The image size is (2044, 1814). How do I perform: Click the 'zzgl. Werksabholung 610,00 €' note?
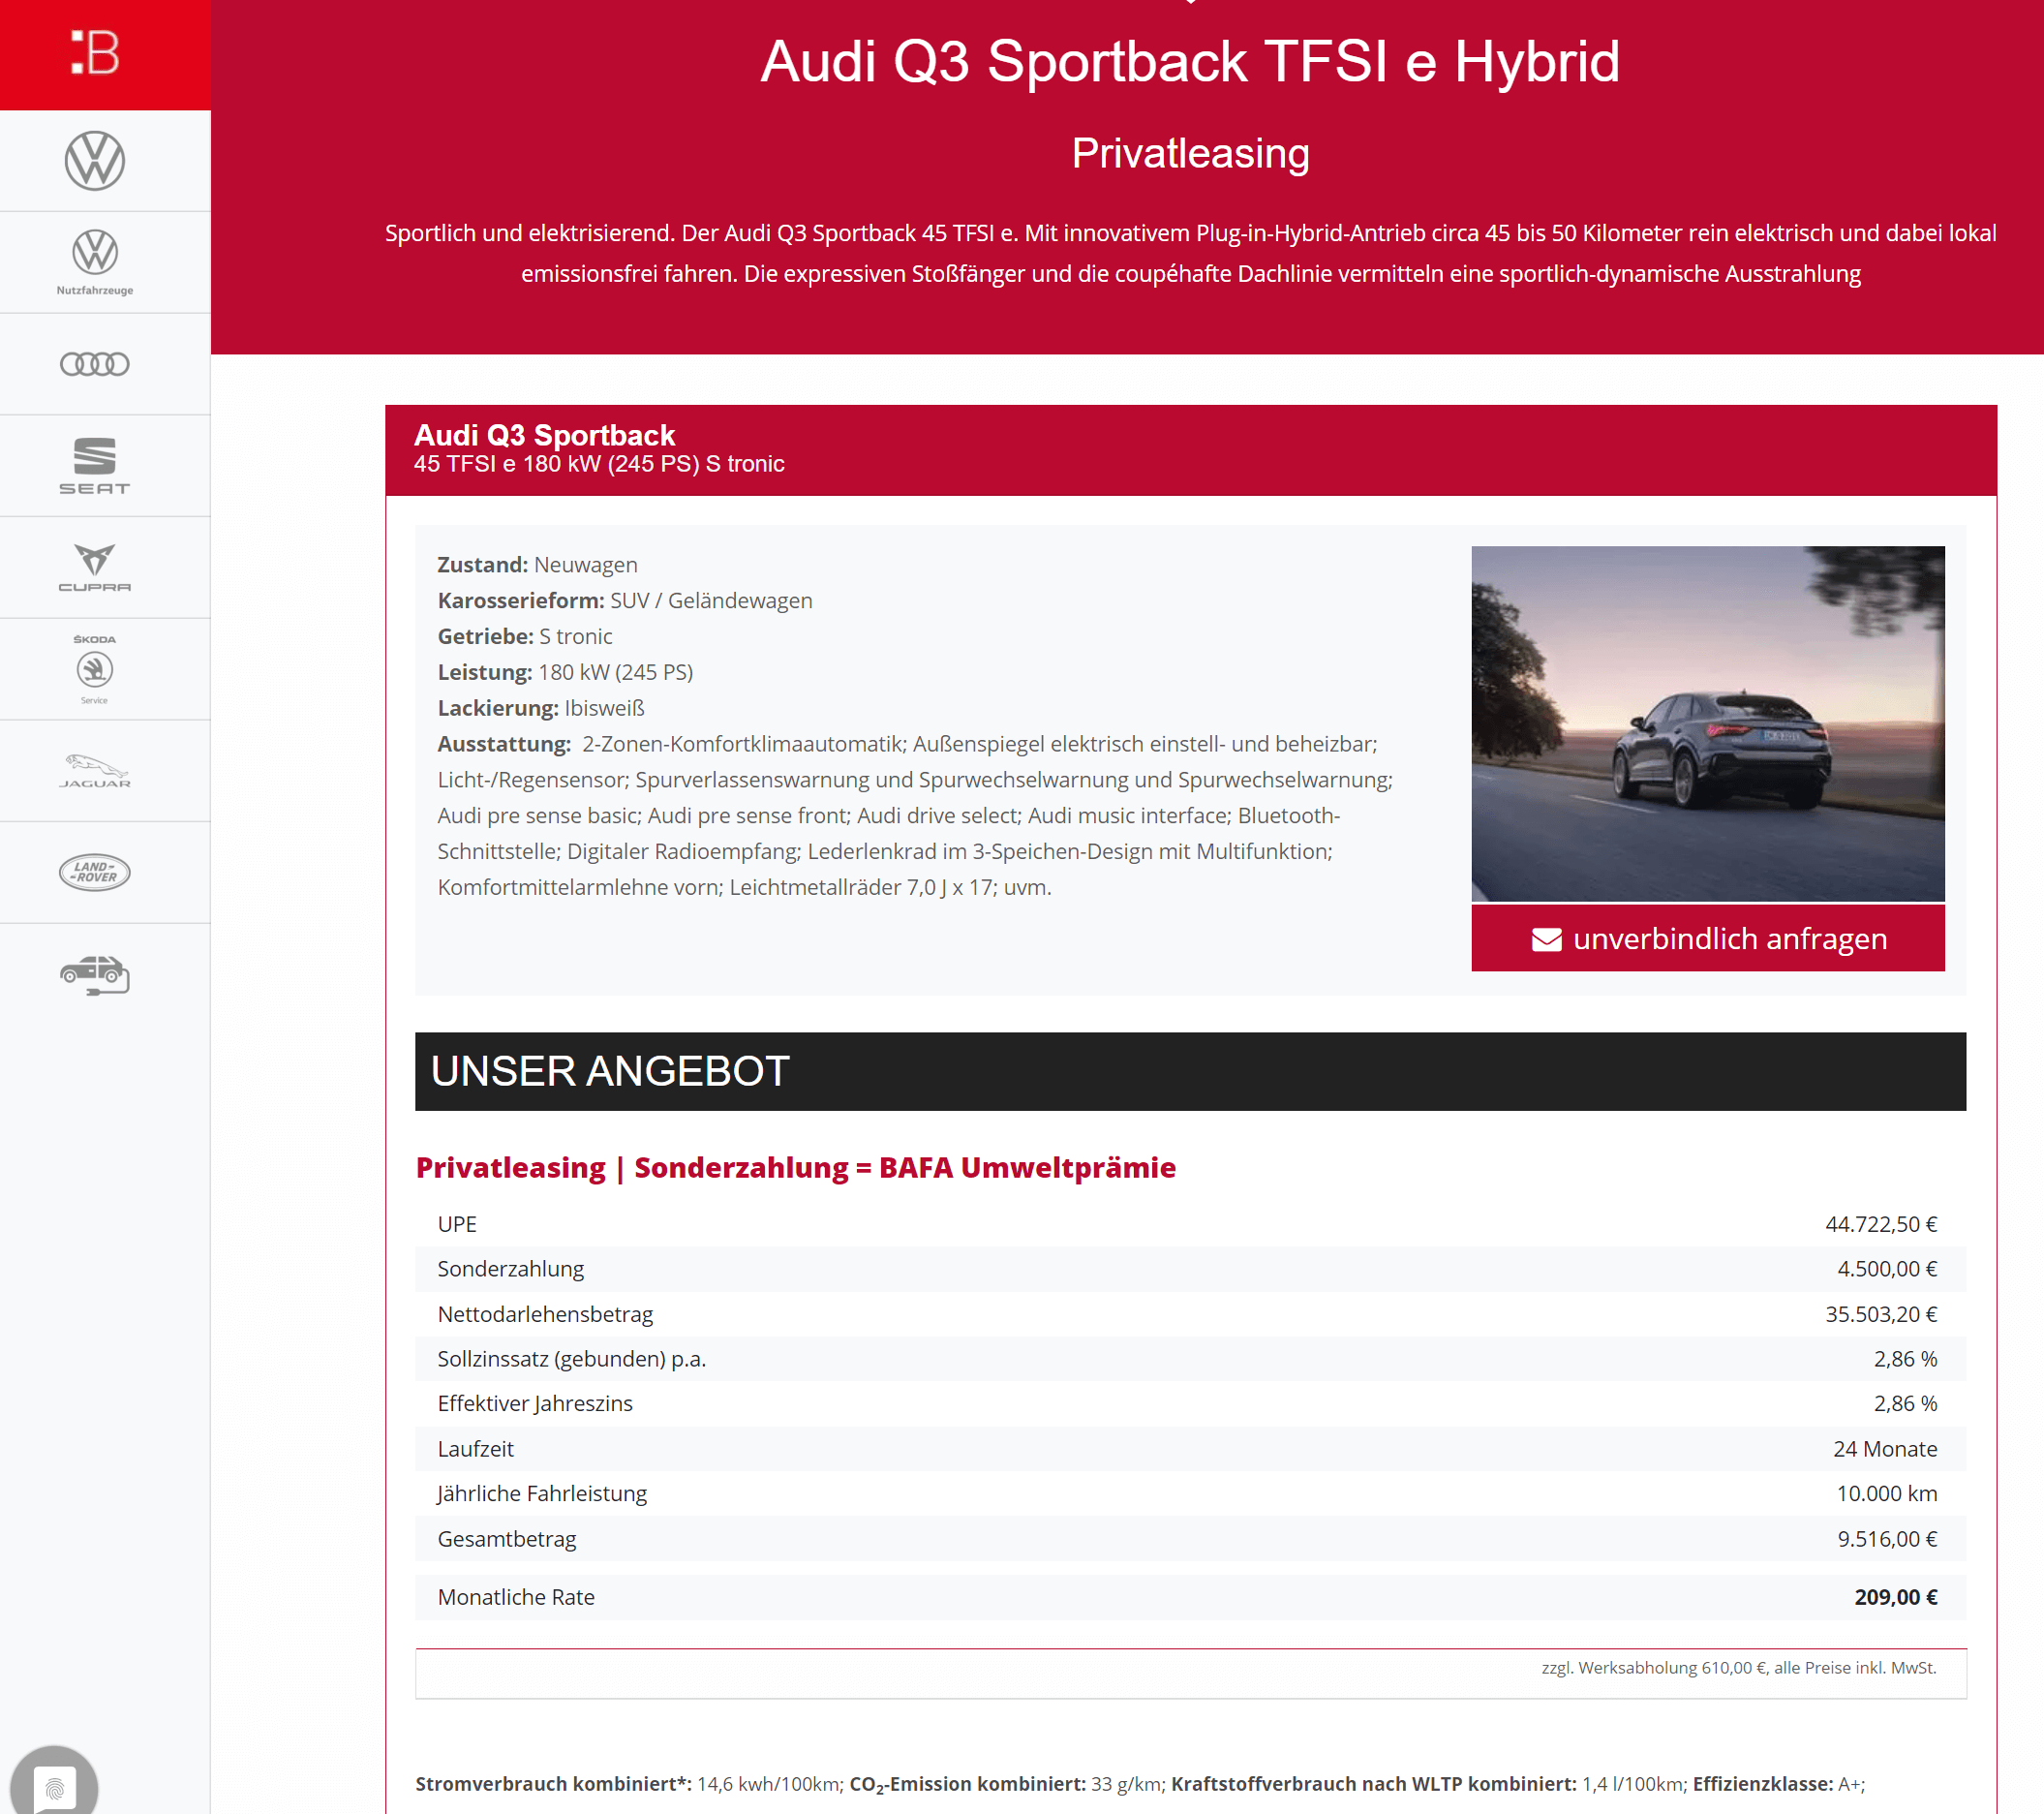pos(1738,1667)
